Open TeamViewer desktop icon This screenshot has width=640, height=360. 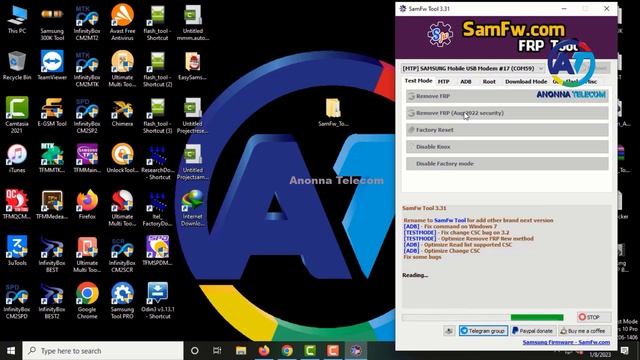(52, 65)
